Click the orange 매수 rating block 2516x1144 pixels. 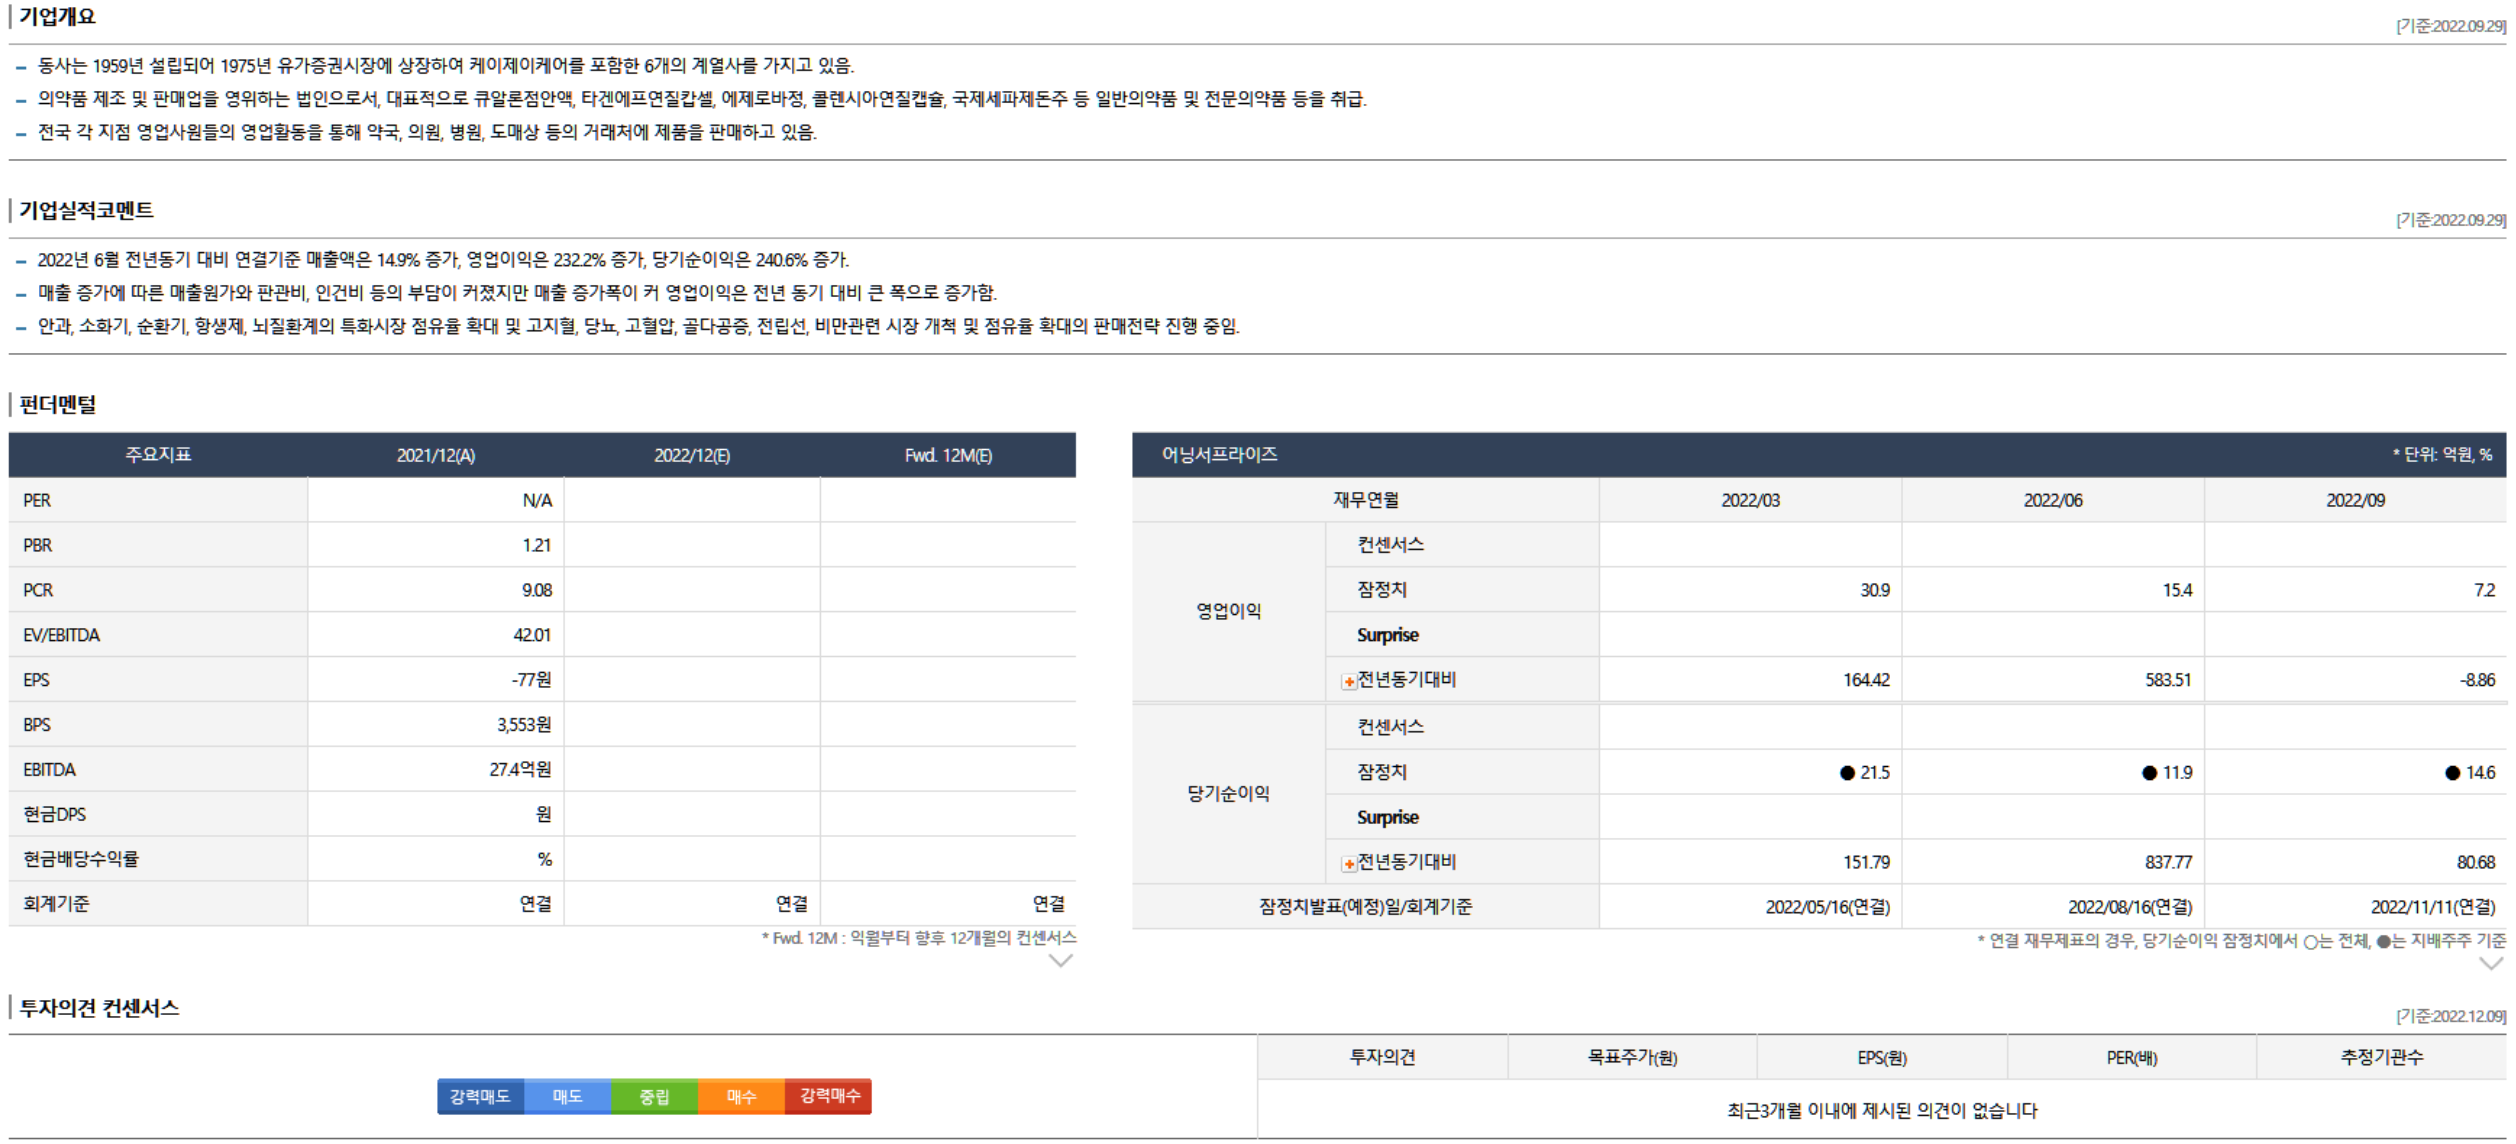coord(741,1097)
